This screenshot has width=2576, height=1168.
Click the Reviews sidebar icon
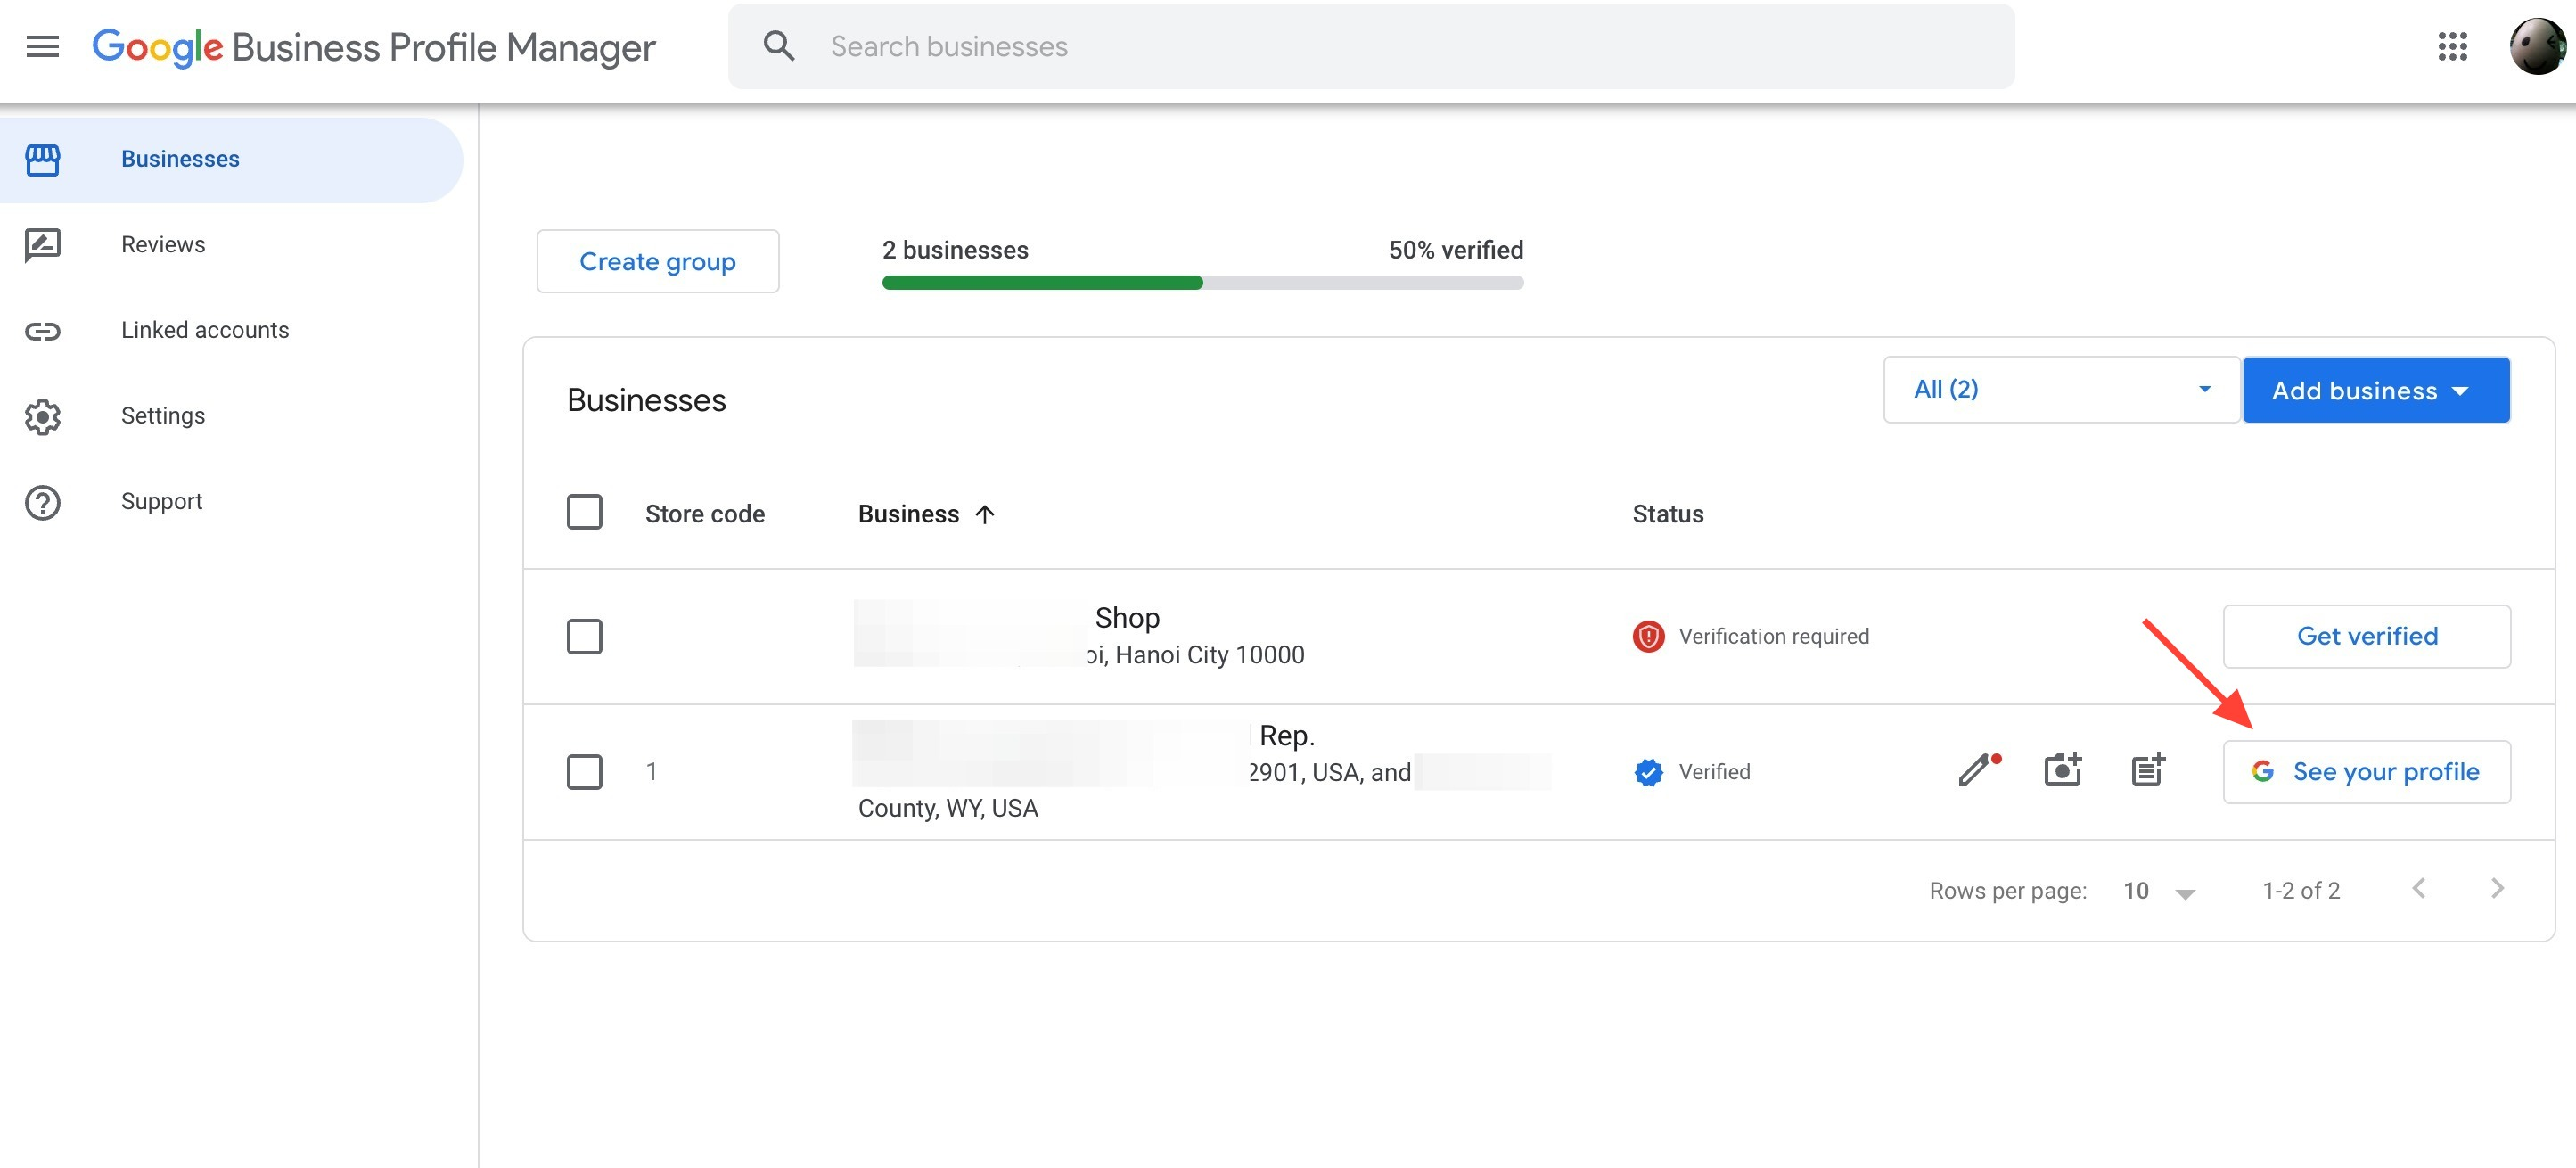tap(42, 245)
